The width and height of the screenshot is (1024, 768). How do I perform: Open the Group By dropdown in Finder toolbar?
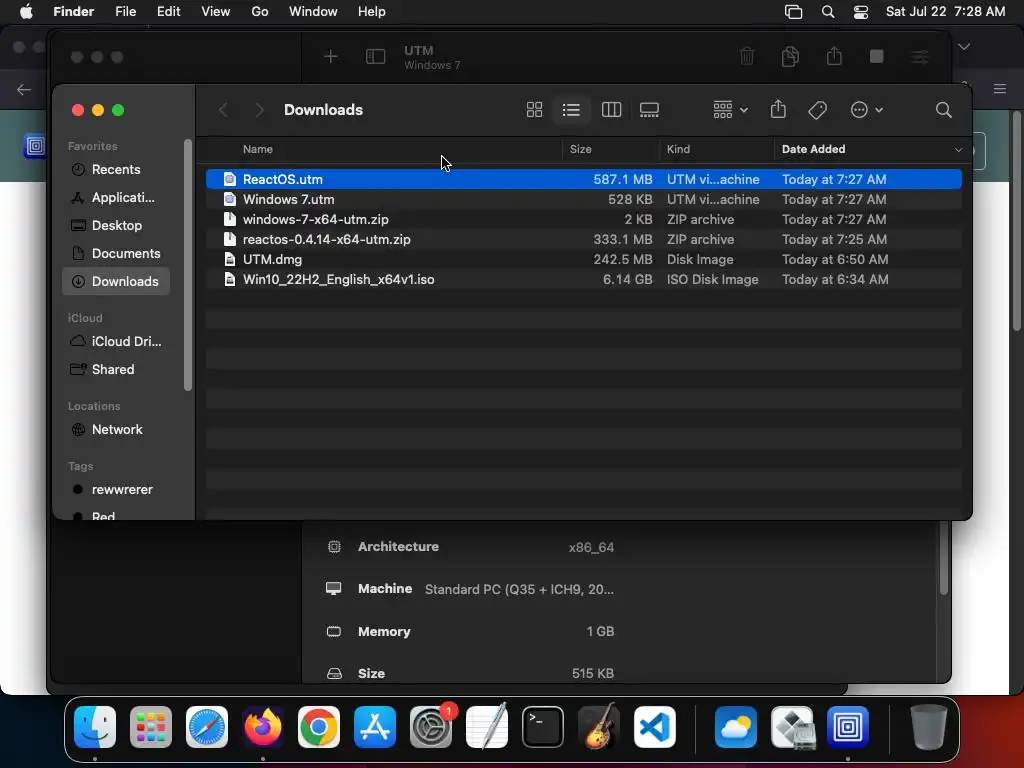pos(730,110)
